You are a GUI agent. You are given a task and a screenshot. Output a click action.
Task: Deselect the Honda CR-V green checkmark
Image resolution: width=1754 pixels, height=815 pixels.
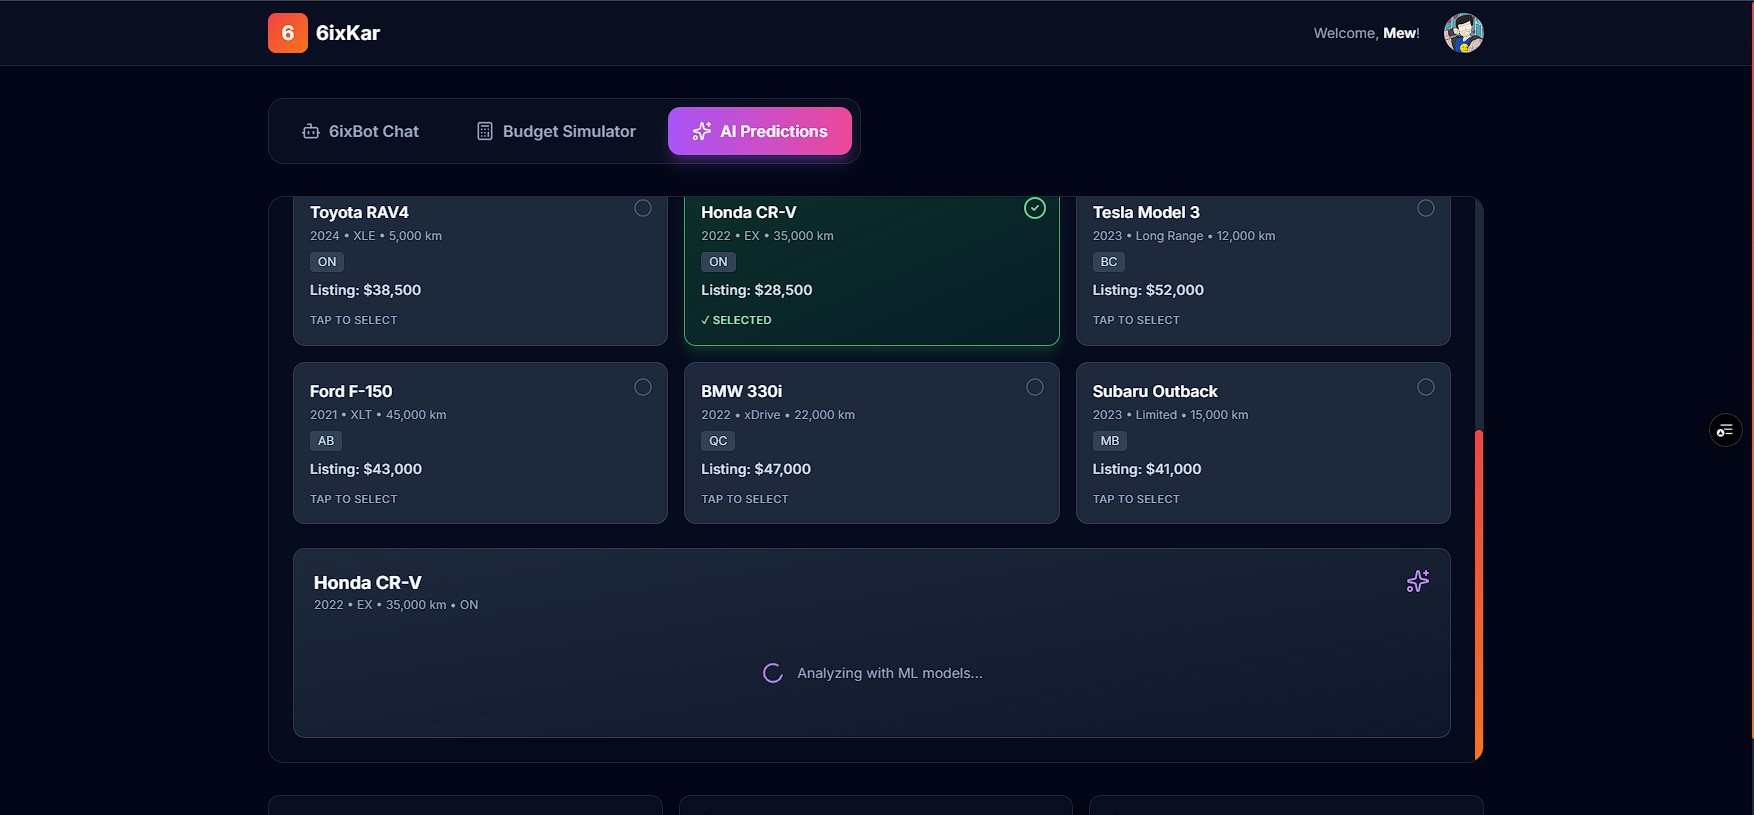pos(1035,208)
